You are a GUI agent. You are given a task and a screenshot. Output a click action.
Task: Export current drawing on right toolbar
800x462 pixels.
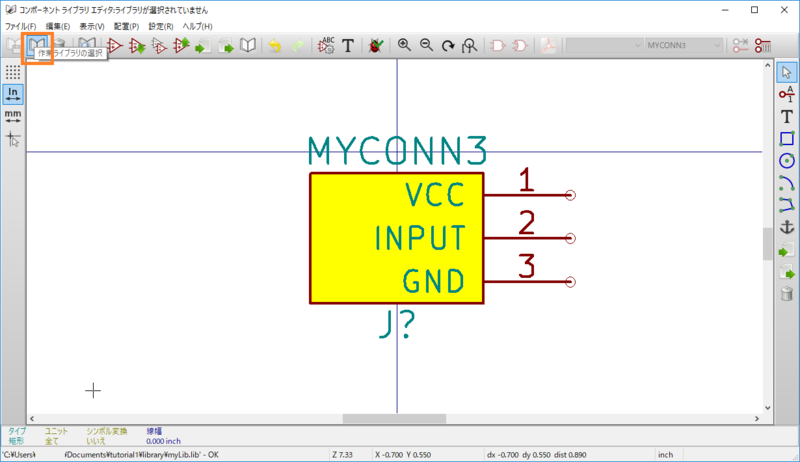pos(786,272)
